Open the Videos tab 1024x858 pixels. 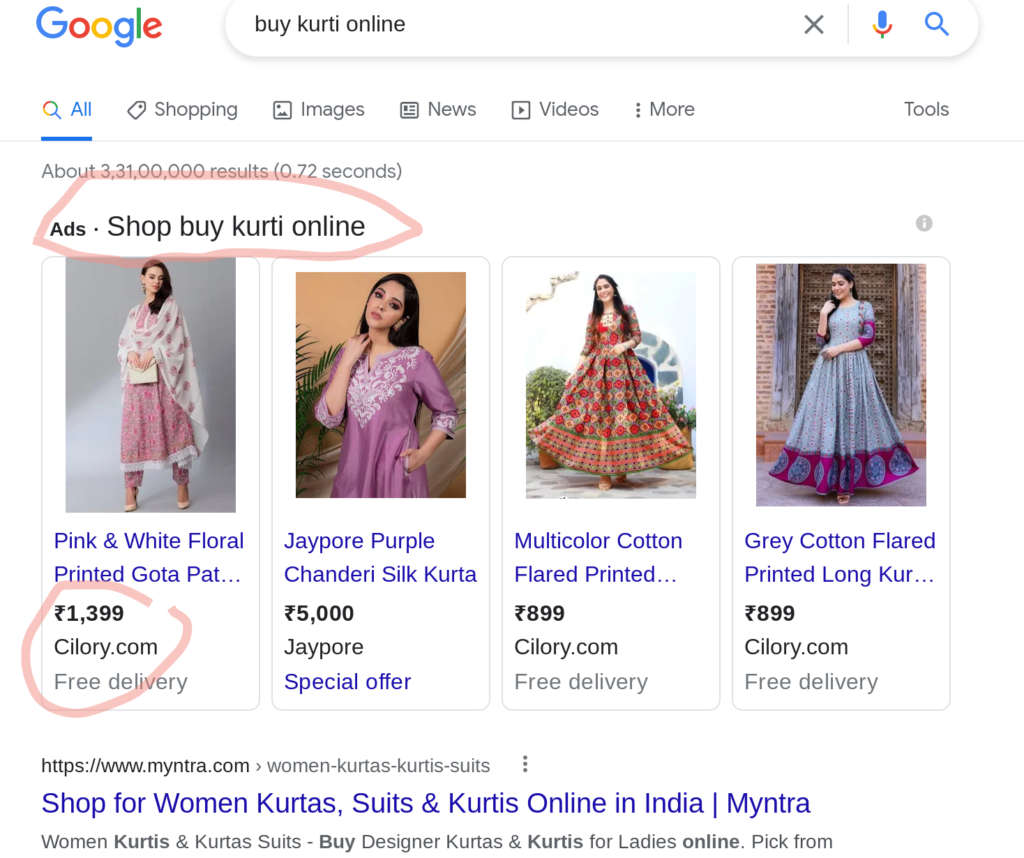pos(555,110)
